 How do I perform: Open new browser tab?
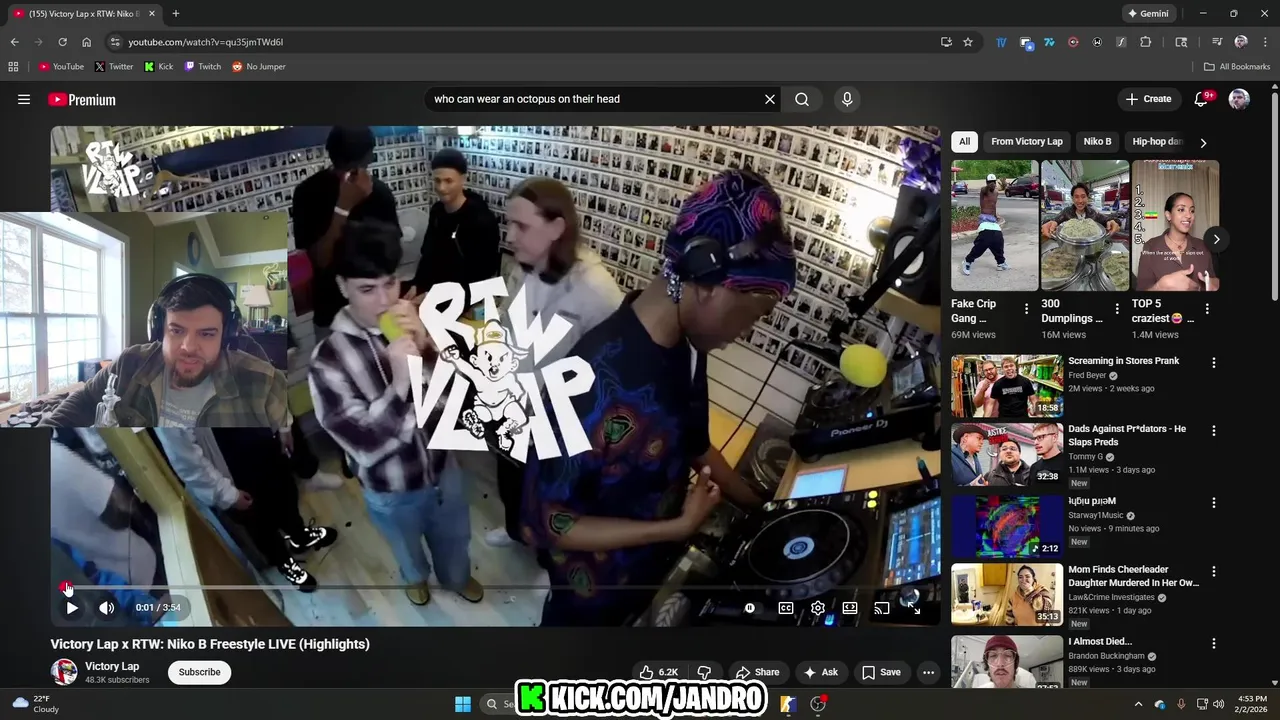(x=176, y=14)
